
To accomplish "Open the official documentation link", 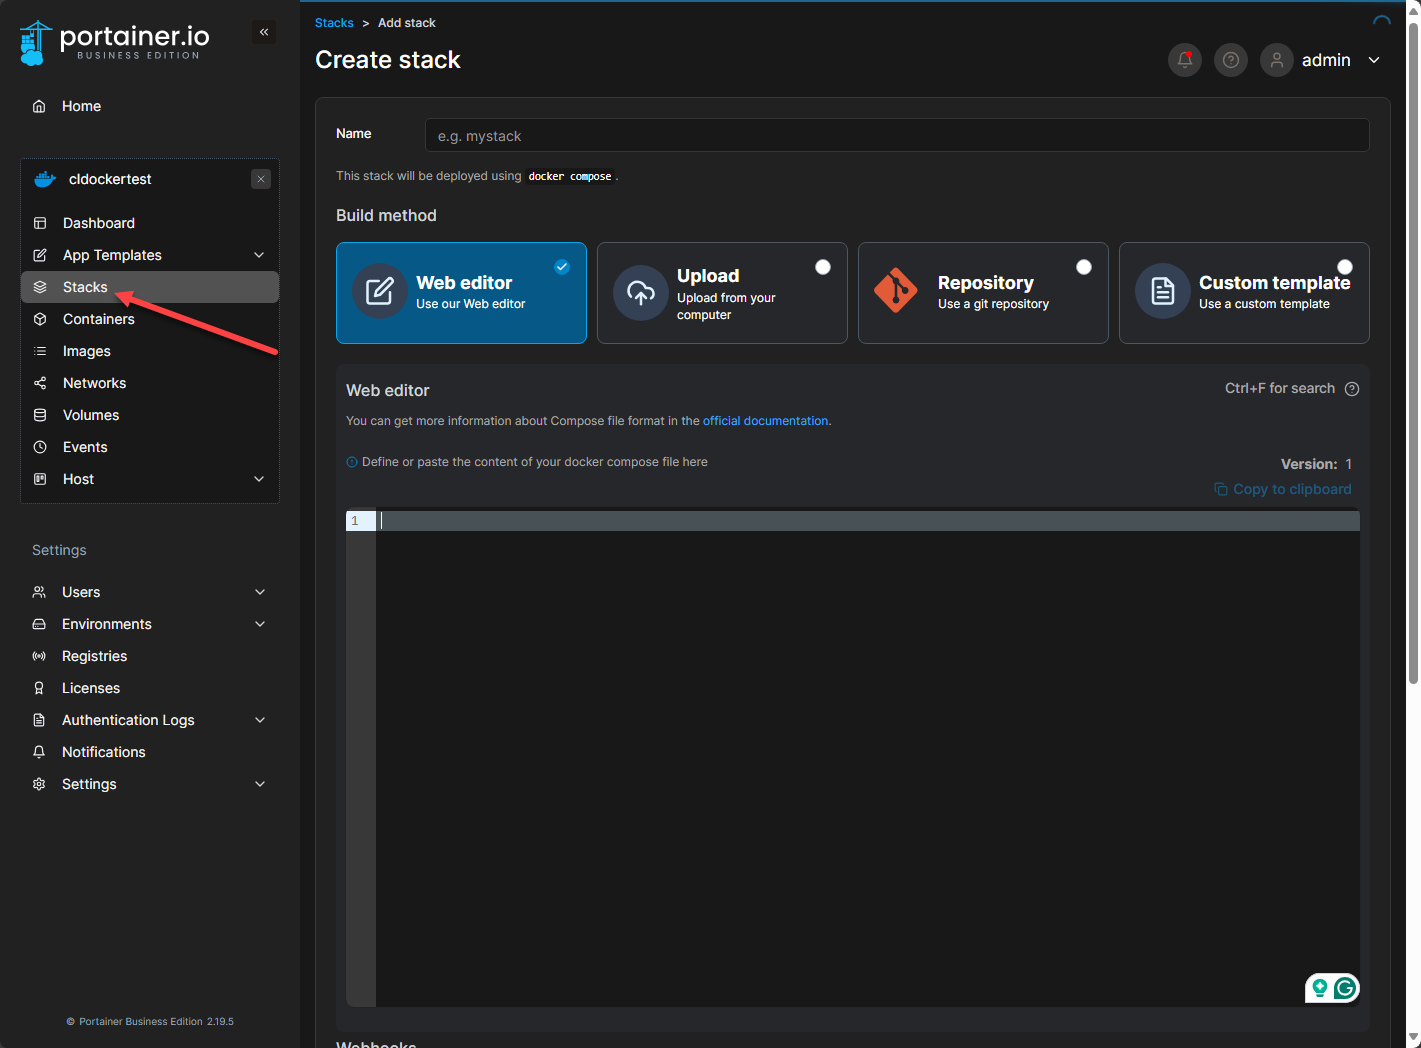I will point(765,421).
